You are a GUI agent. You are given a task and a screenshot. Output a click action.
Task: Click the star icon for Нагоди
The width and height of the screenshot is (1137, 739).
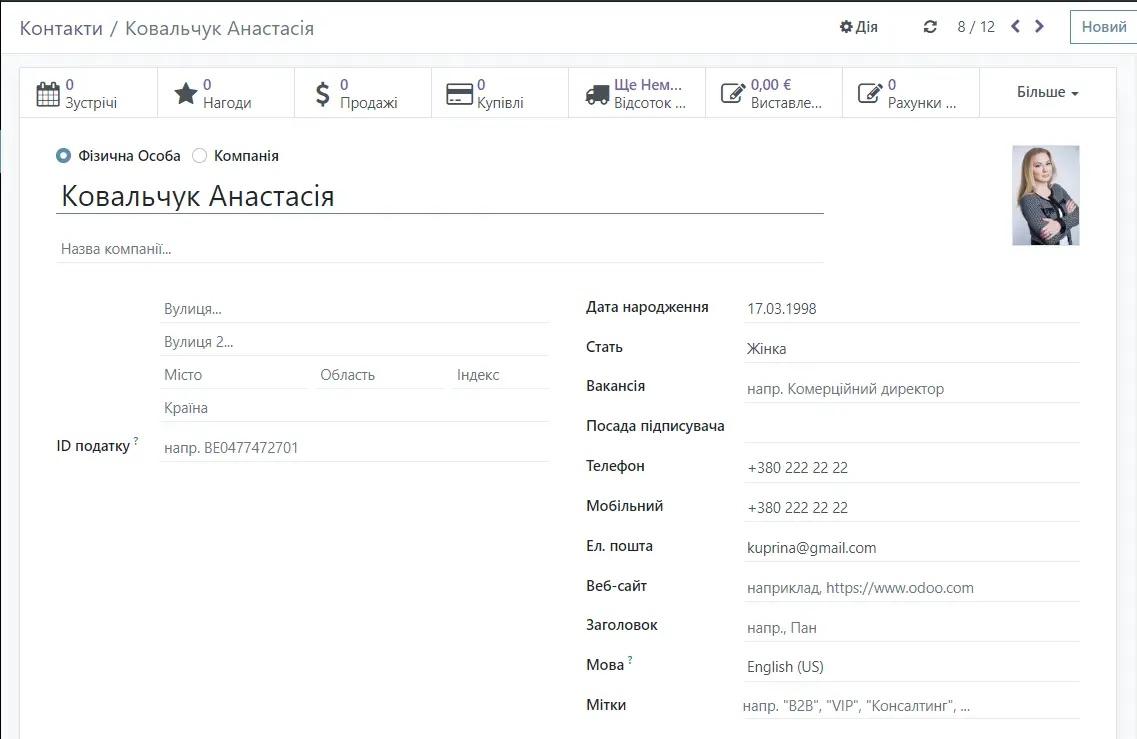(186, 90)
